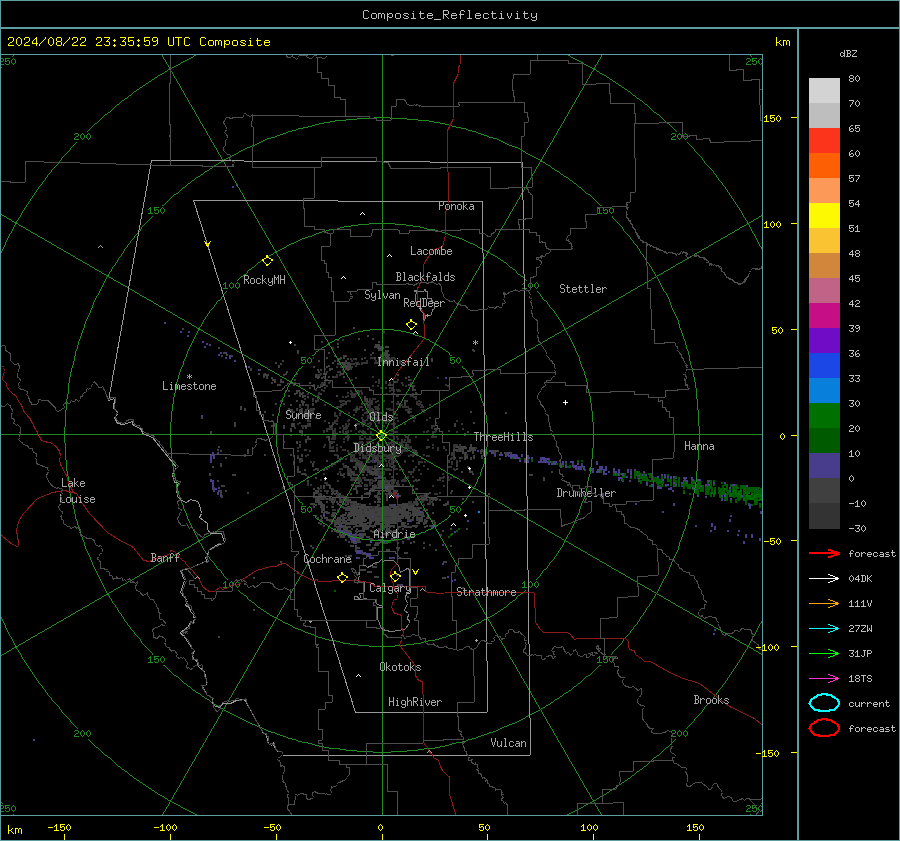The height and width of the screenshot is (841, 900).
Task: Select the asterisk marker above Limestone
Action: 189,377
